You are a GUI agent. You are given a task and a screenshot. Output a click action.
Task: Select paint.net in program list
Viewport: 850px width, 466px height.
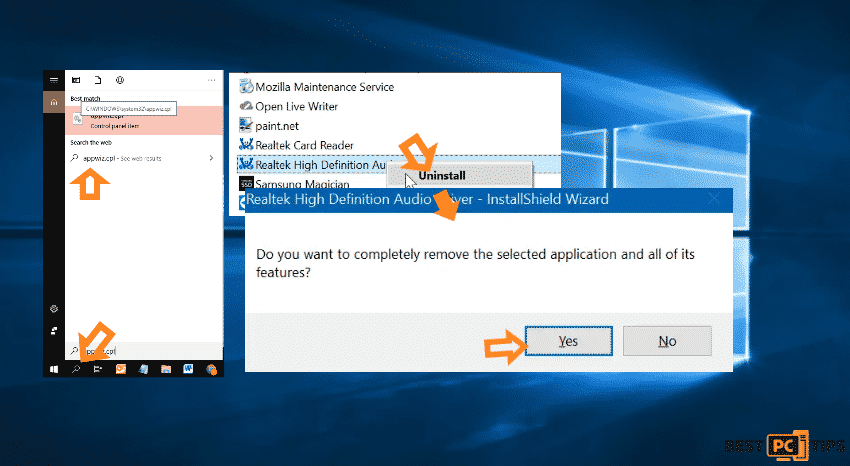[x=276, y=126]
